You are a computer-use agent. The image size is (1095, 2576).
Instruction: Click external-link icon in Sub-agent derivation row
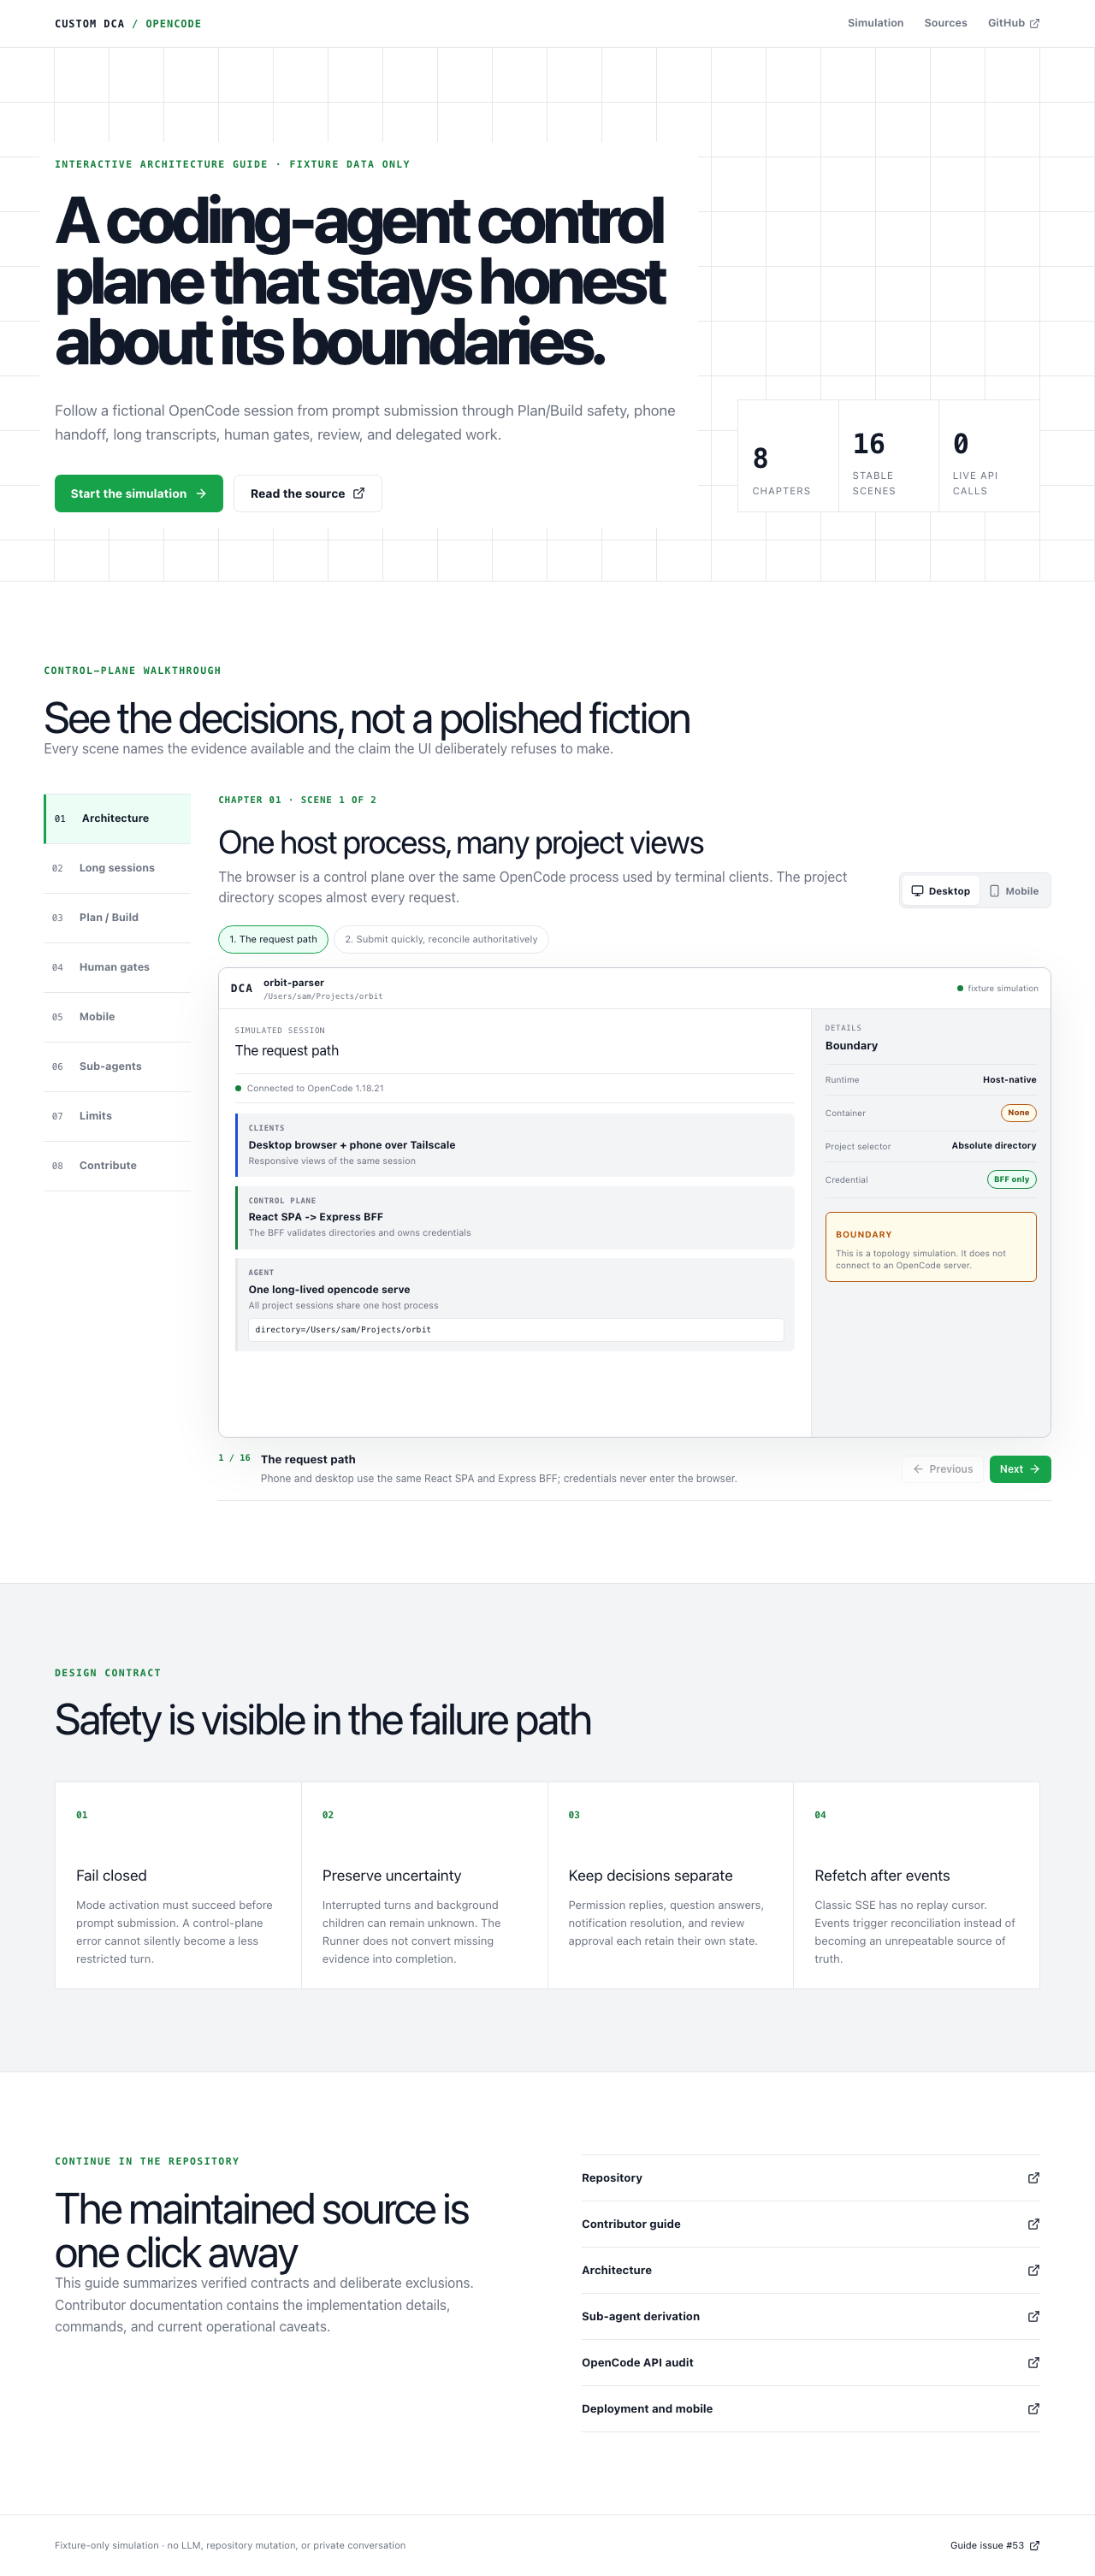pos(1033,2316)
